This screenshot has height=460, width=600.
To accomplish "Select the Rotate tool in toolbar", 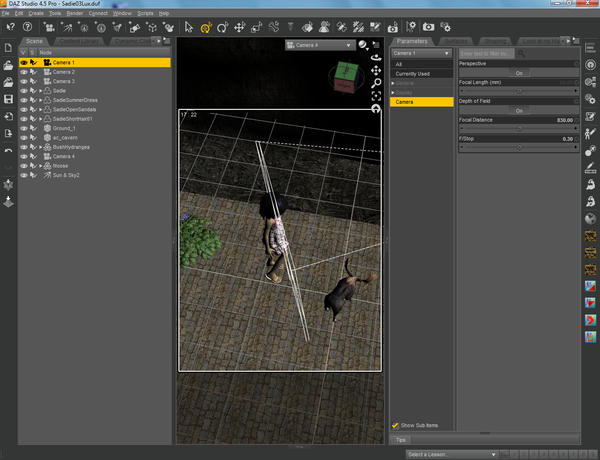I will pos(220,27).
